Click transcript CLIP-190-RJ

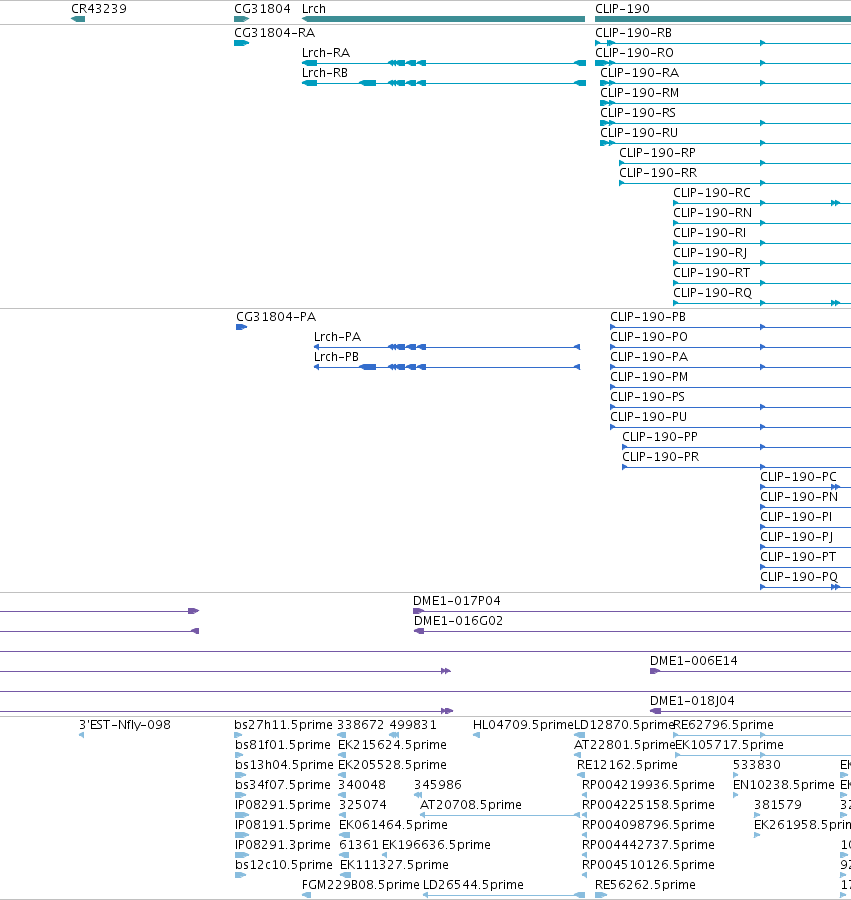point(710,254)
